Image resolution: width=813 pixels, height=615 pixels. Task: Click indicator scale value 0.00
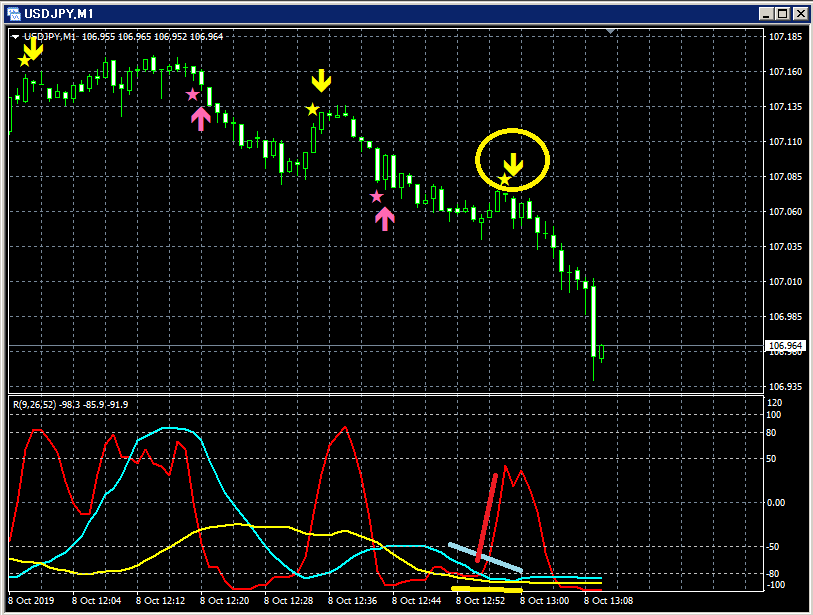pos(776,502)
